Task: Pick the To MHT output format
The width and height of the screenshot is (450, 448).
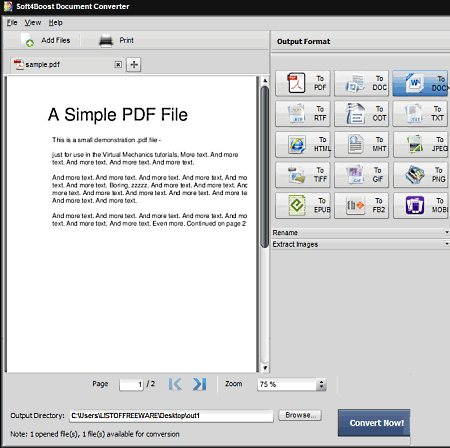Action: (361, 144)
